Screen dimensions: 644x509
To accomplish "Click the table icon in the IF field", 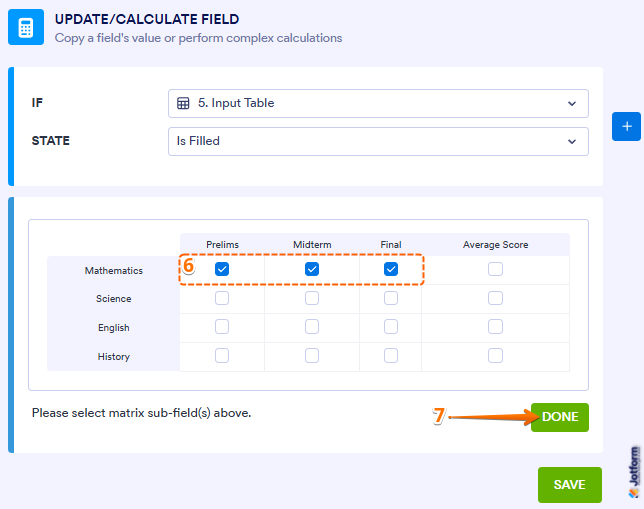I will click(x=183, y=103).
